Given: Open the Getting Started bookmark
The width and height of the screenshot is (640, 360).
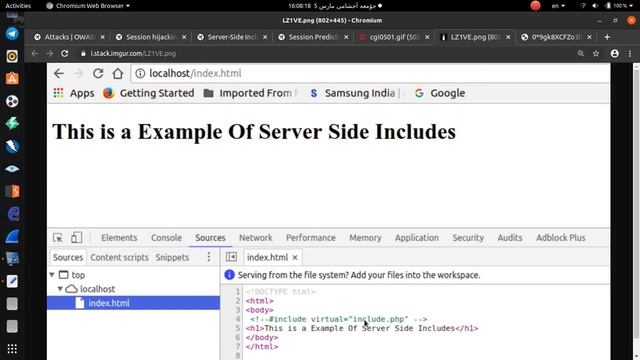Looking at the screenshot, I should point(149,93).
